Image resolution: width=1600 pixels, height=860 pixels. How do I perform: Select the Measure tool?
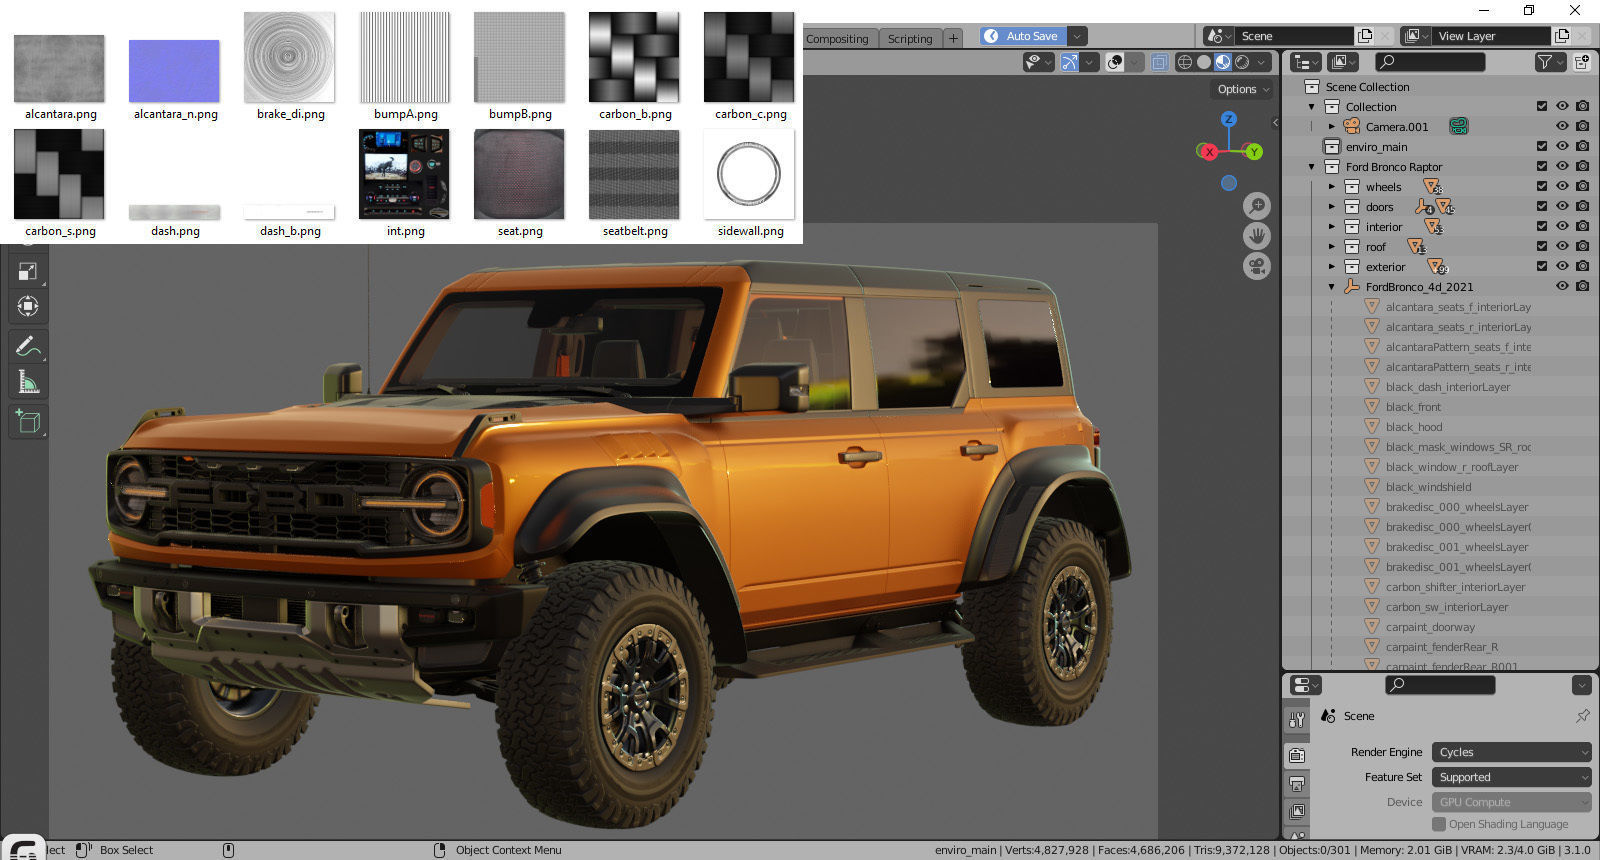click(28, 382)
